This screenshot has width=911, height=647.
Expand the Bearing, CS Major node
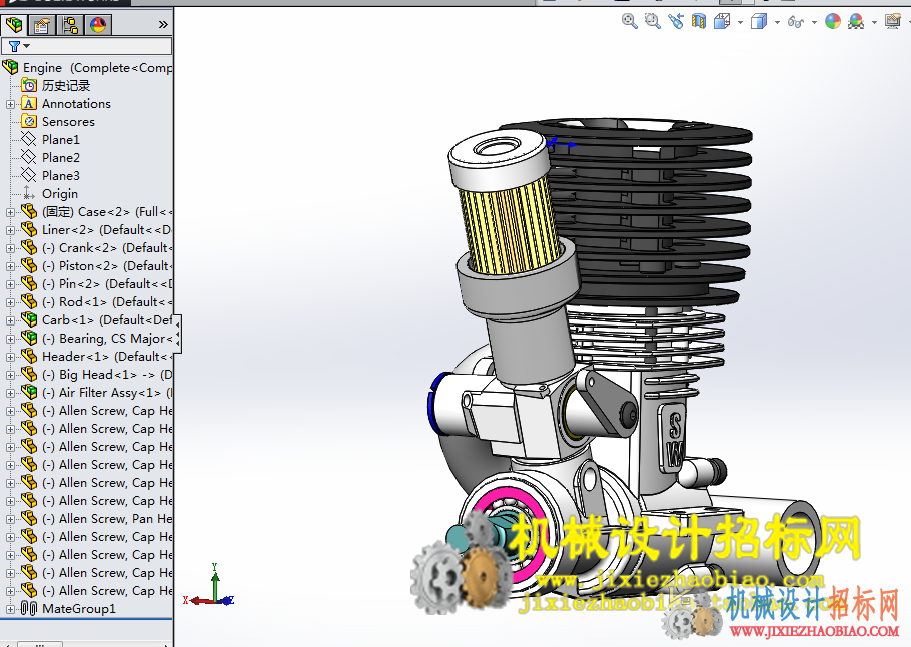(x=10, y=339)
